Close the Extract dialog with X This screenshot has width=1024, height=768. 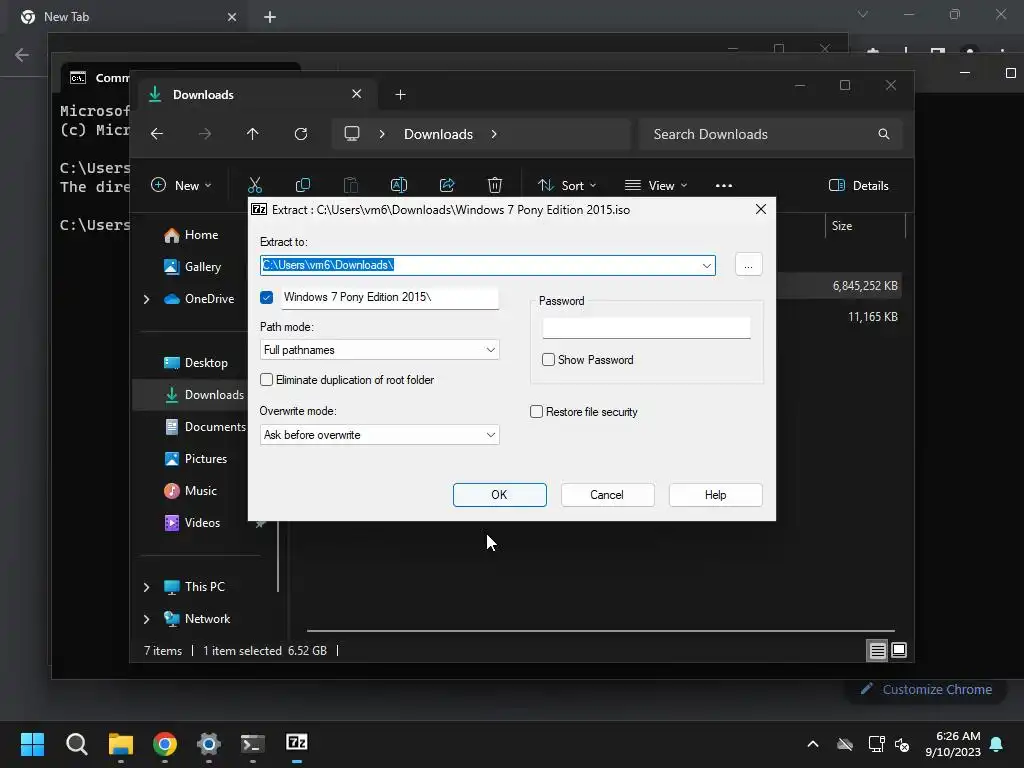[x=761, y=209]
